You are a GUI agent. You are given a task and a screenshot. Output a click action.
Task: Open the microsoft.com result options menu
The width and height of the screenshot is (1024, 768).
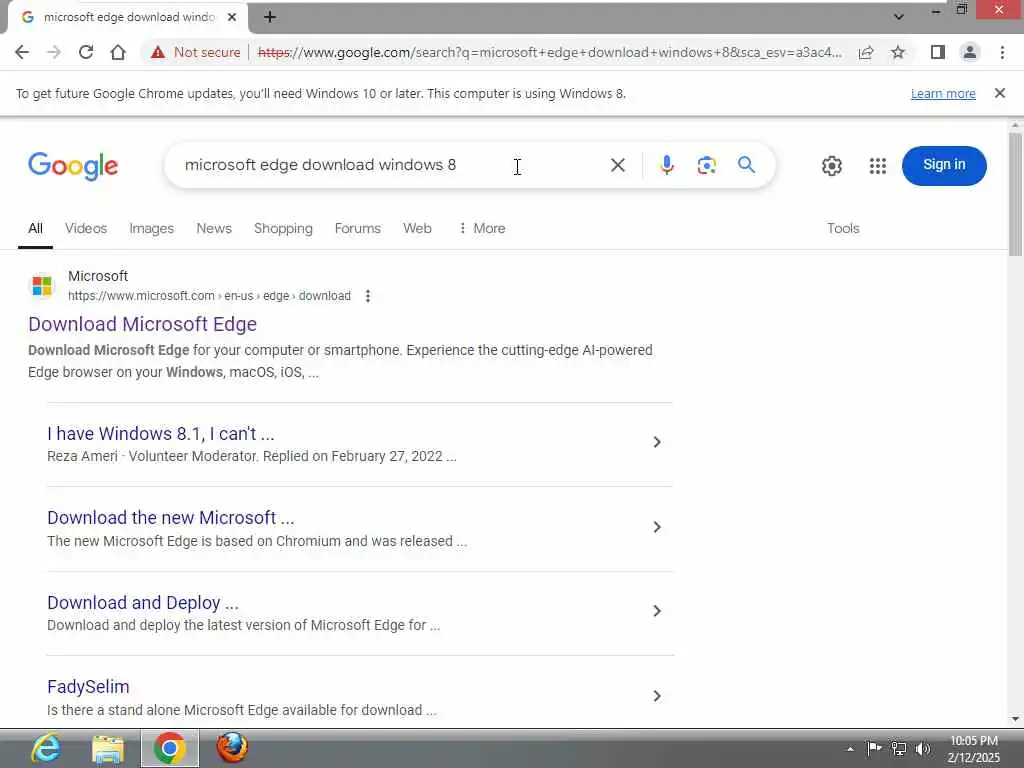pos(368,296)
